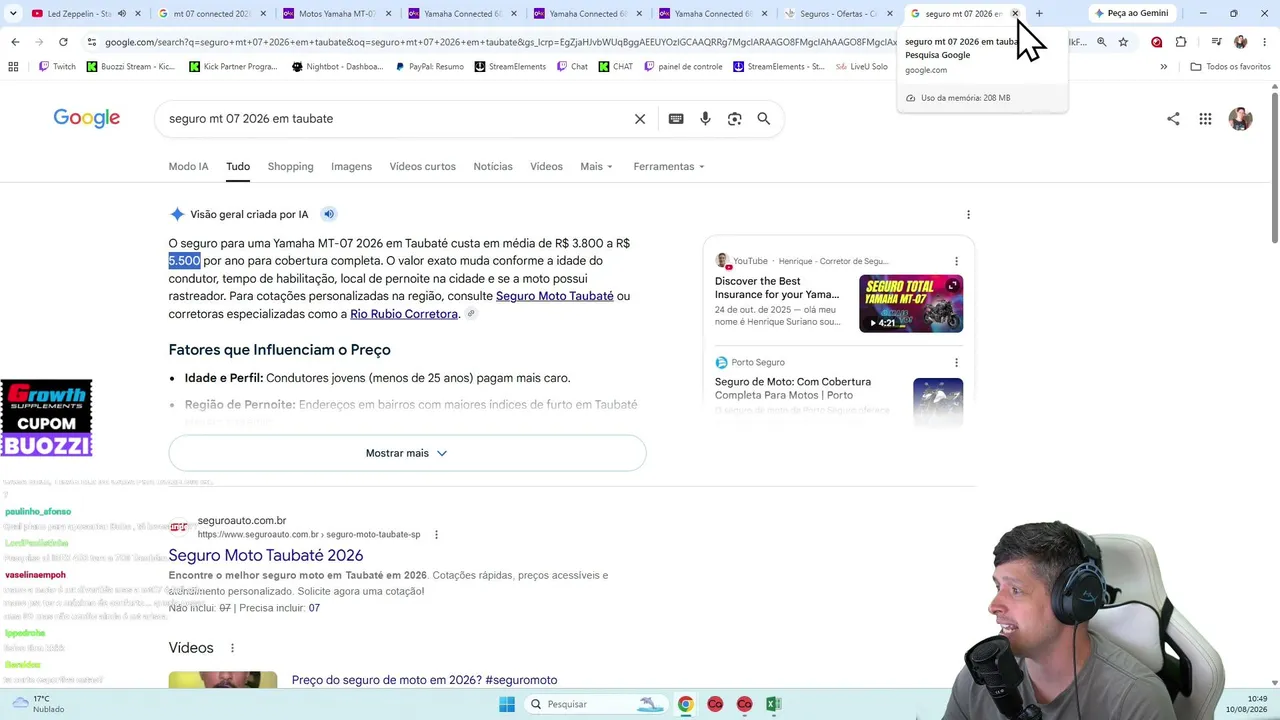
Task: Mute the Led Zeppelin tab audio
Action: pyautogui.click(x=122, y=14)
